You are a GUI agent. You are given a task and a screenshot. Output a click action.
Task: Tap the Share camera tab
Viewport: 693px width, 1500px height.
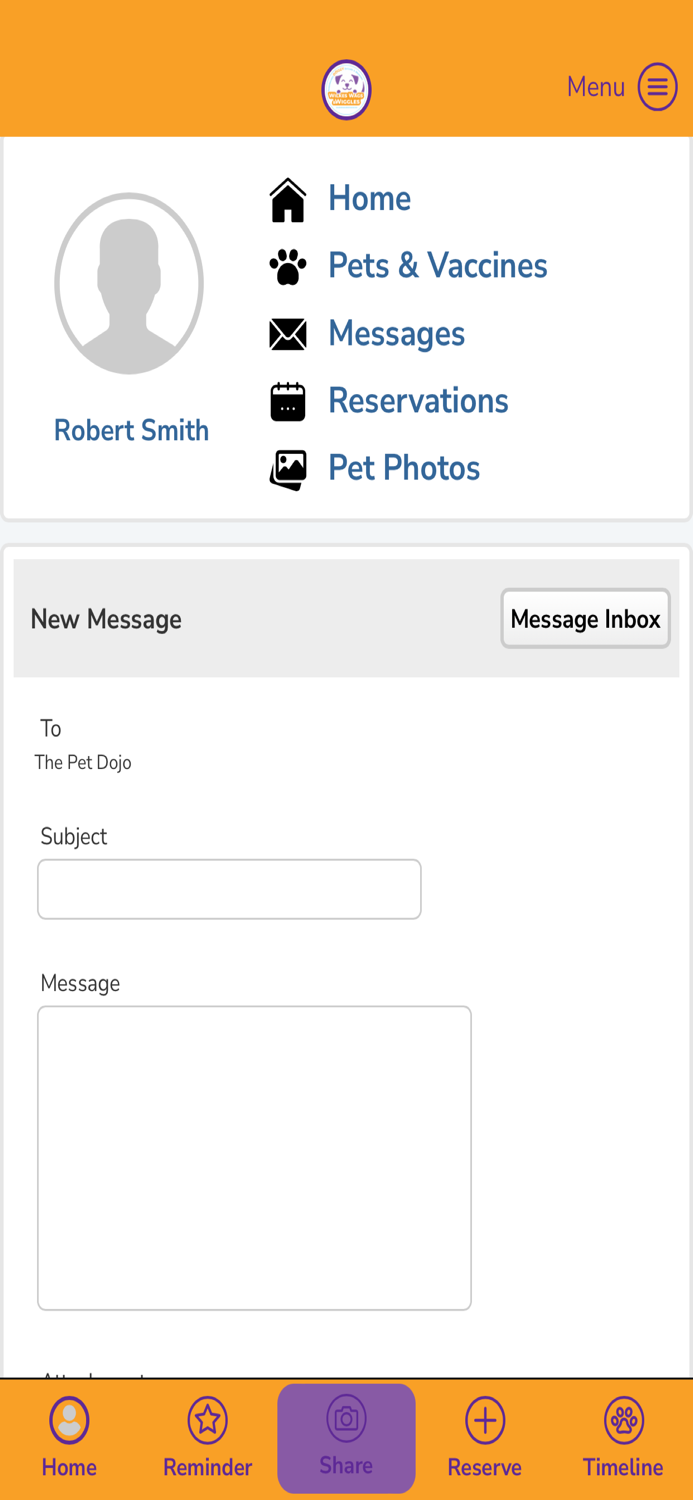point(346,1438)
